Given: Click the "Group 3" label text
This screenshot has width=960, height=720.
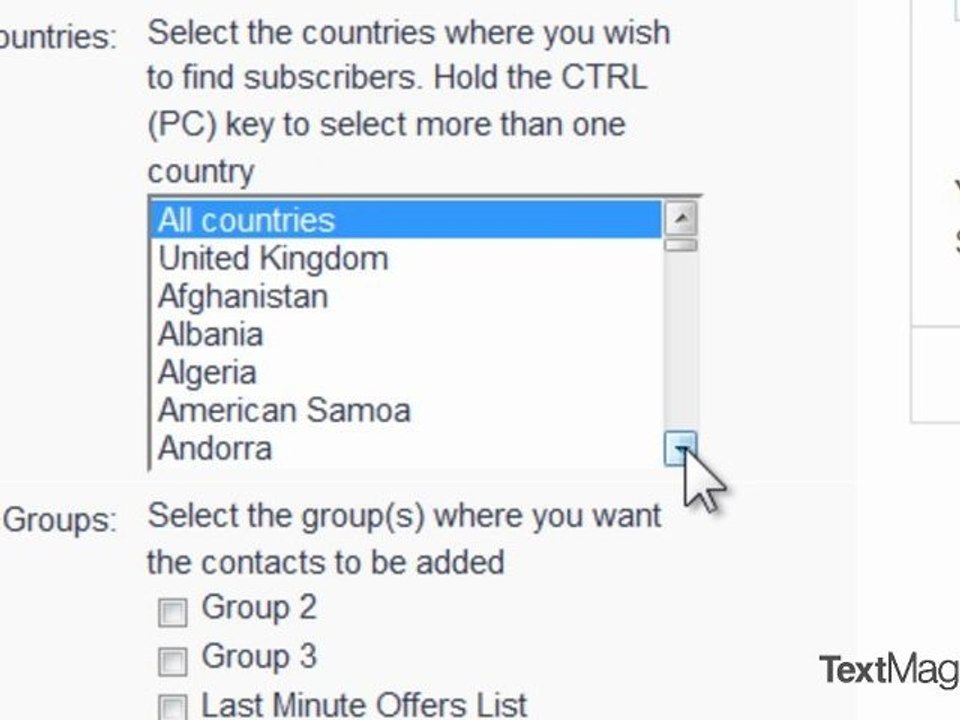Looking at the screenshot, I should point(259,656).
